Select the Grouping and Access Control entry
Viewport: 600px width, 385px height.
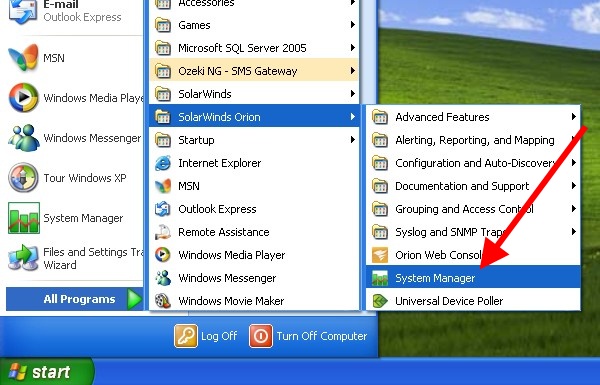point(473,209)
